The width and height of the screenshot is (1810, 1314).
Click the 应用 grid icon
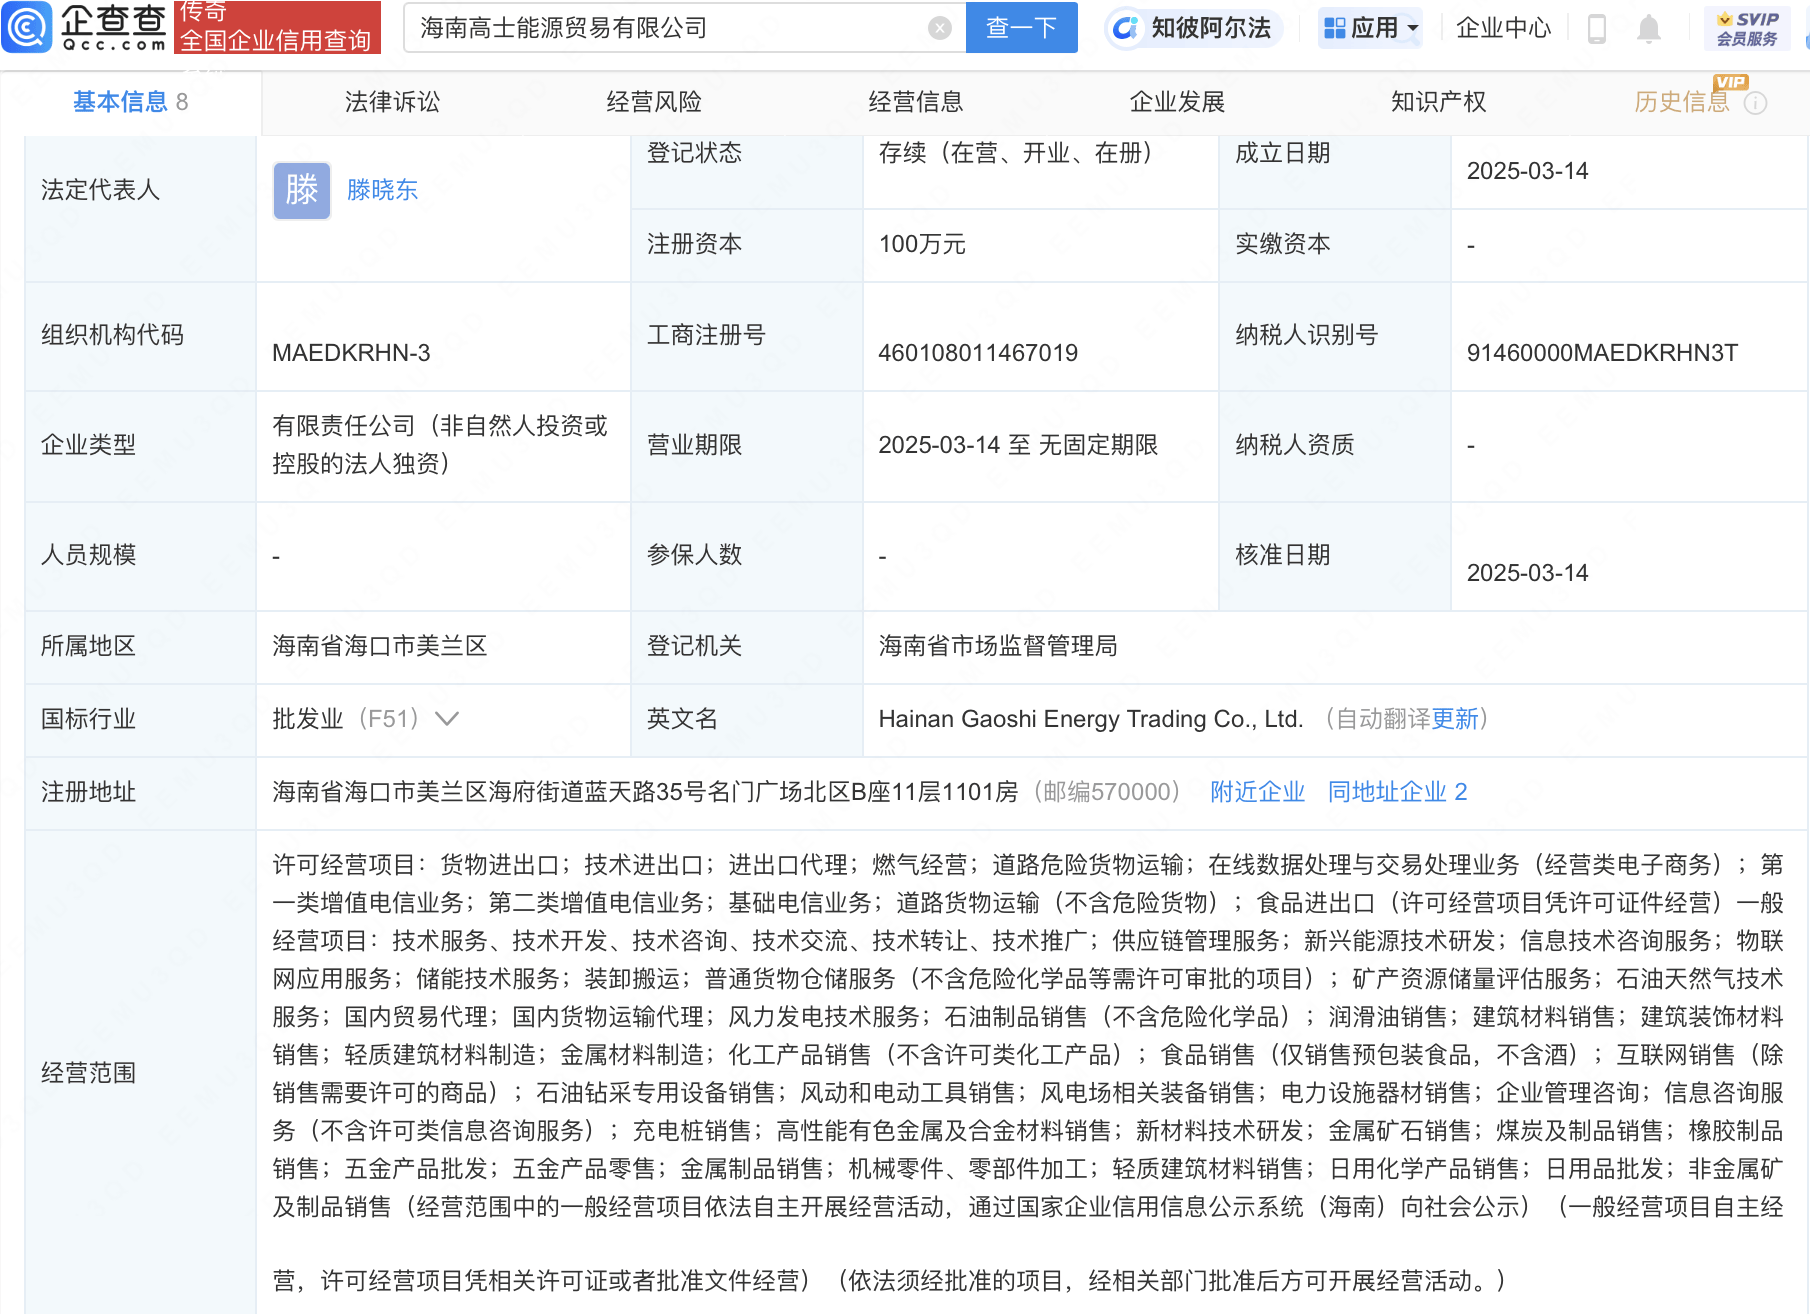coord(1334,28)
